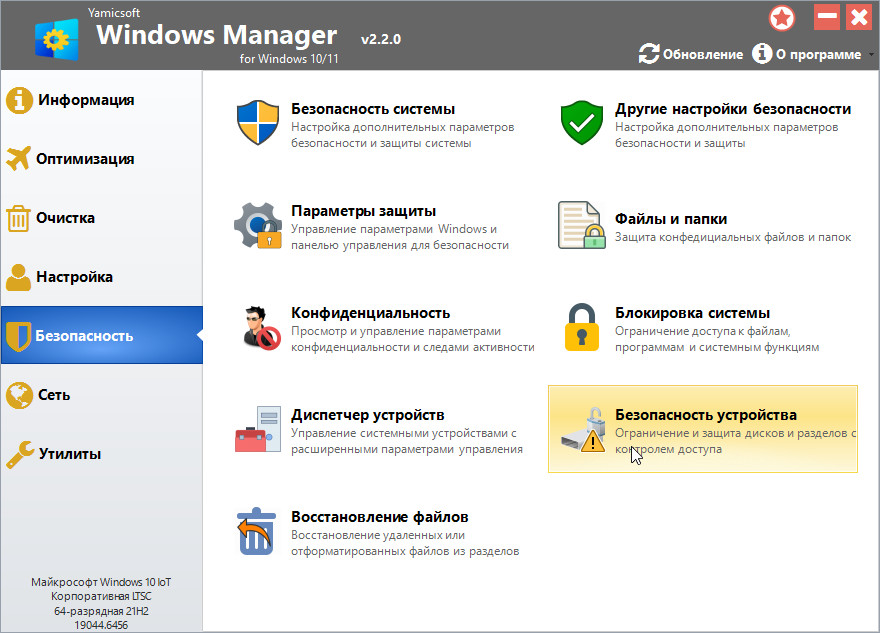Switch to the Информация tab
The height and width of the screenshot is (633, 880).
coord(85,100)
